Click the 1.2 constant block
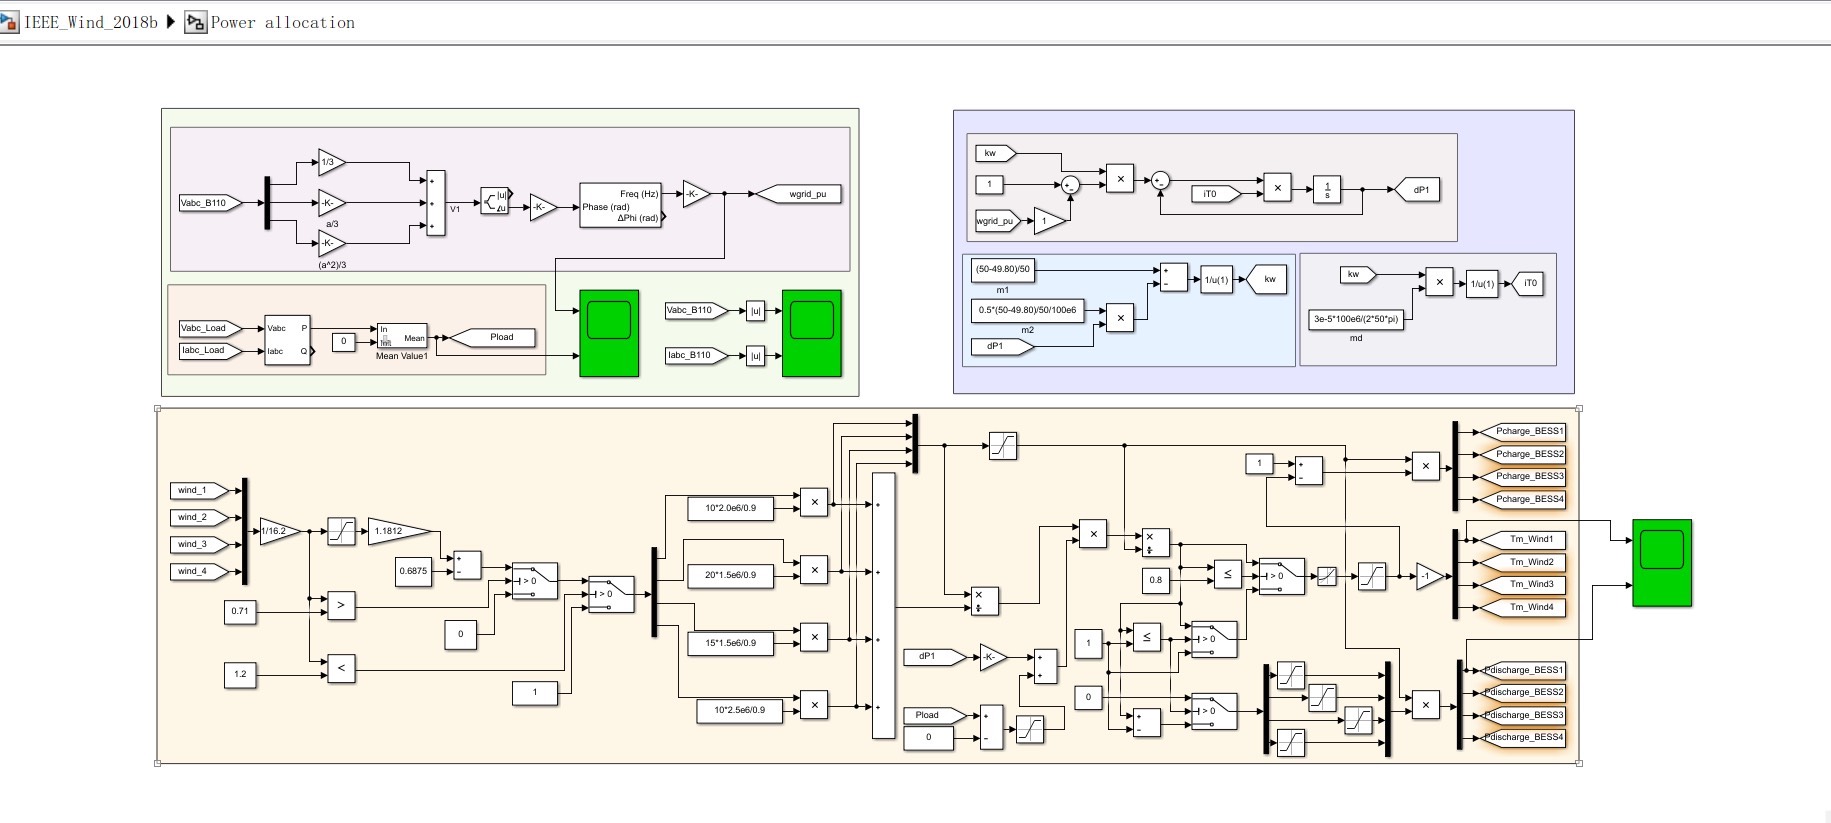Image resolution: width=1831 pixels, height=823 pixels. 240,674
